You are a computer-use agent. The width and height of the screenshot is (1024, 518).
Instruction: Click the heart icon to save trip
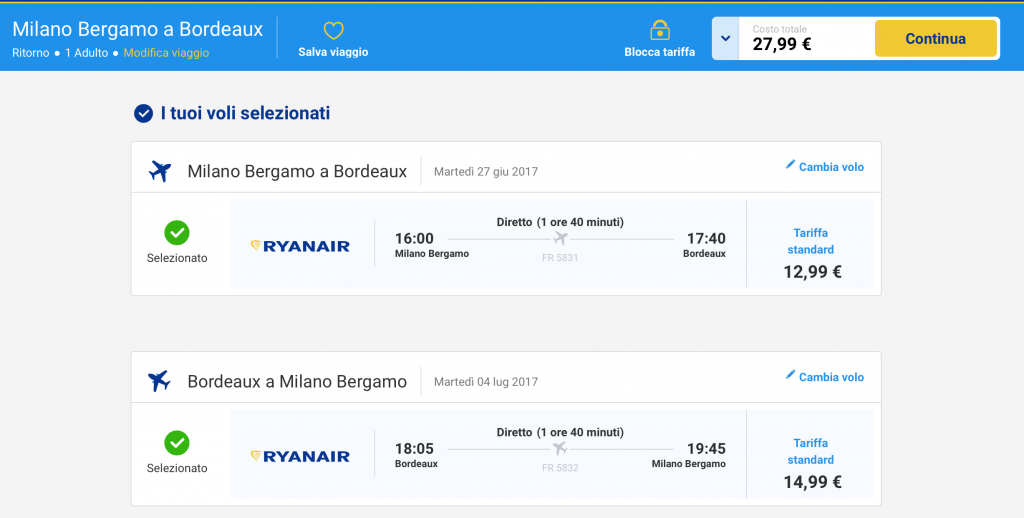333,31
